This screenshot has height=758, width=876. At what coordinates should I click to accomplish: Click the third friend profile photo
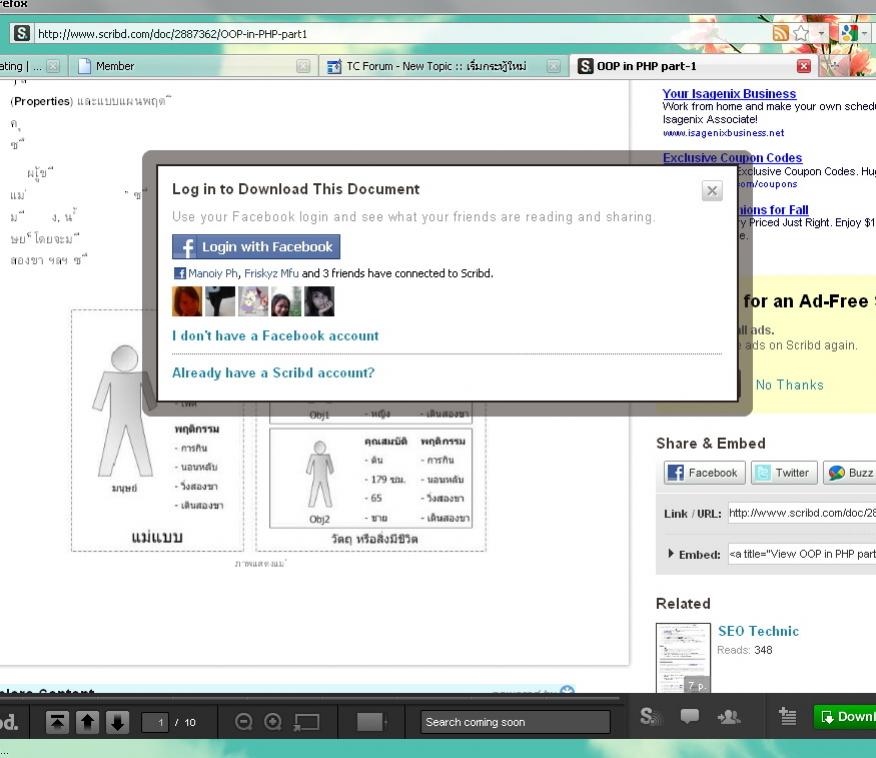253,301
